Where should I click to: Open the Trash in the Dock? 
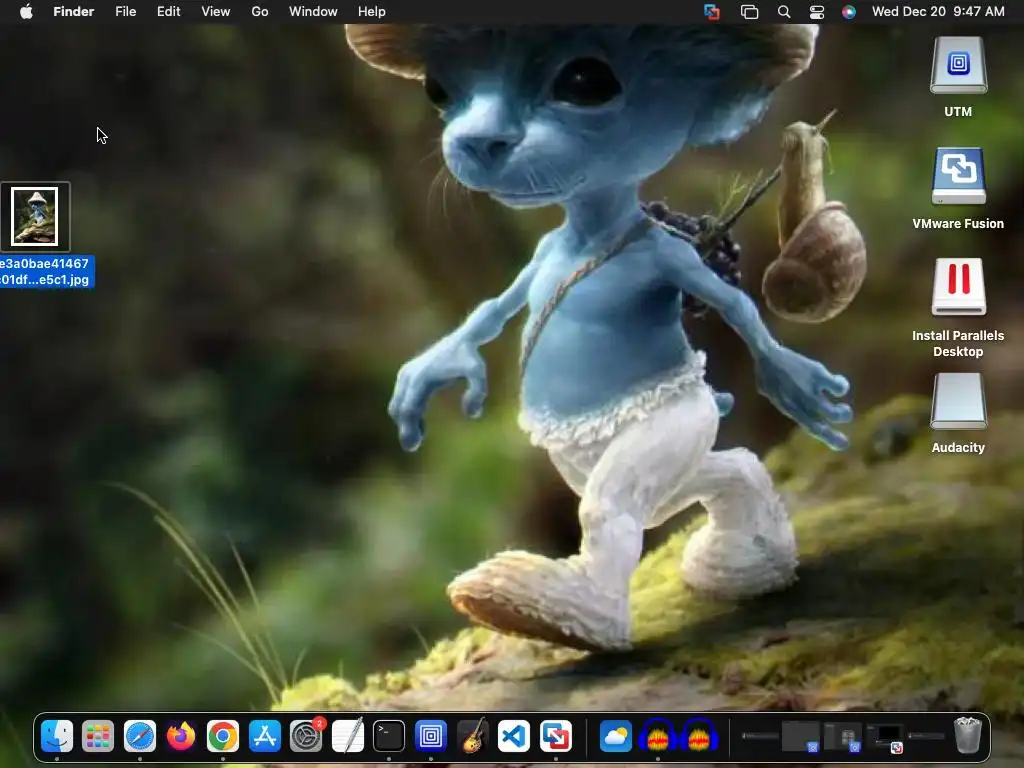(x=968, y=735)
